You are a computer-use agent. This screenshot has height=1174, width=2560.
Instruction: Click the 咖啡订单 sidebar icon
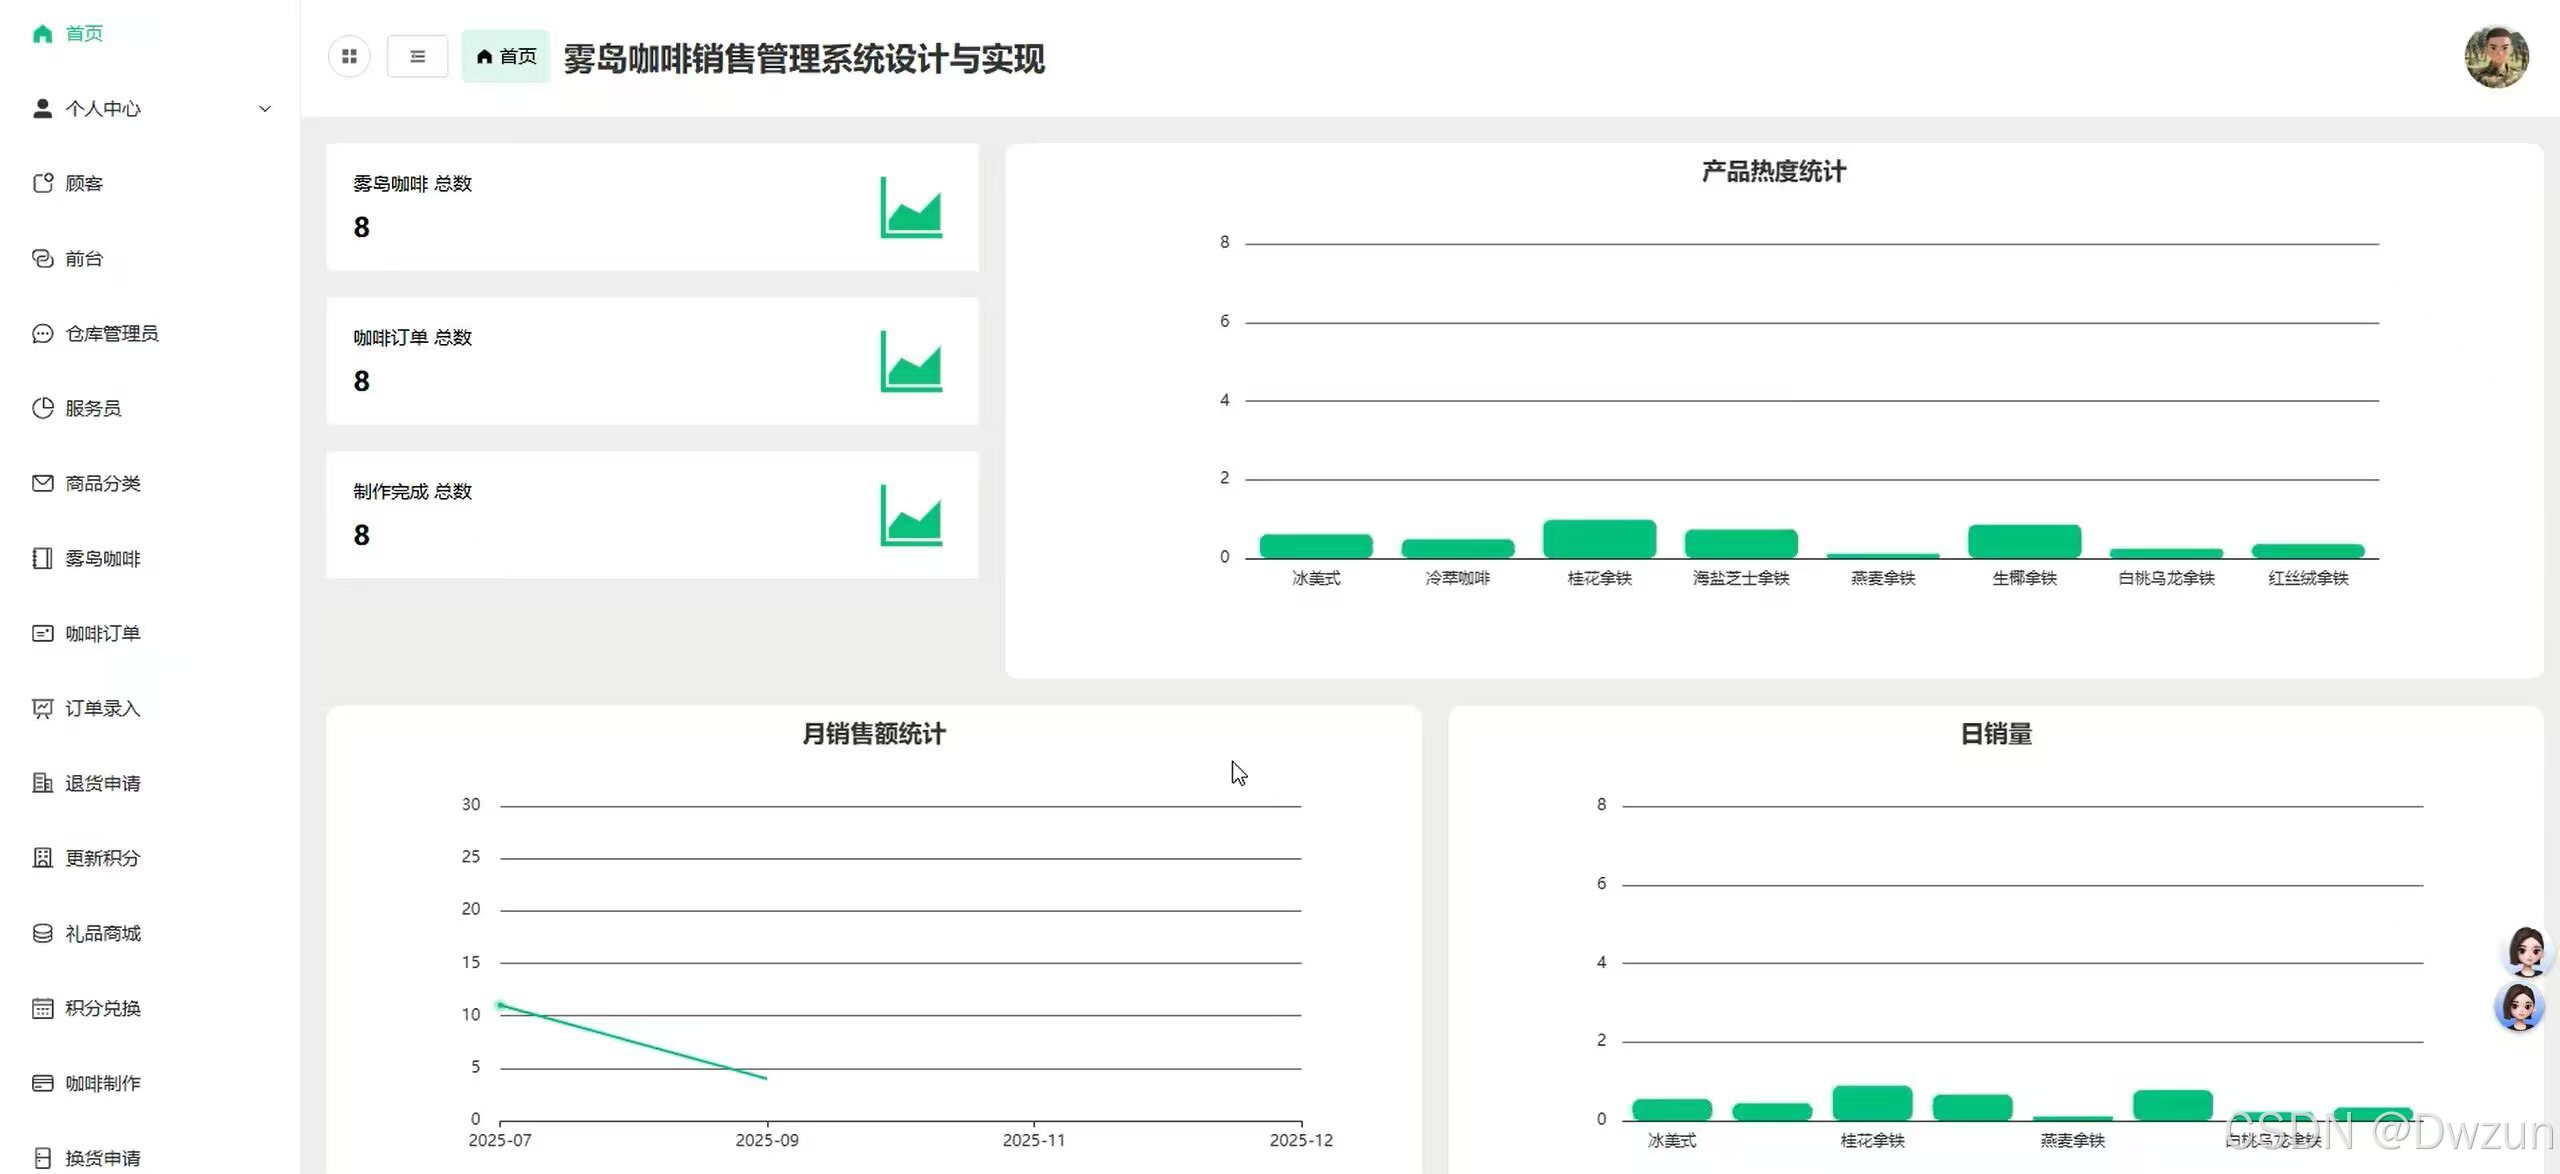42,634
